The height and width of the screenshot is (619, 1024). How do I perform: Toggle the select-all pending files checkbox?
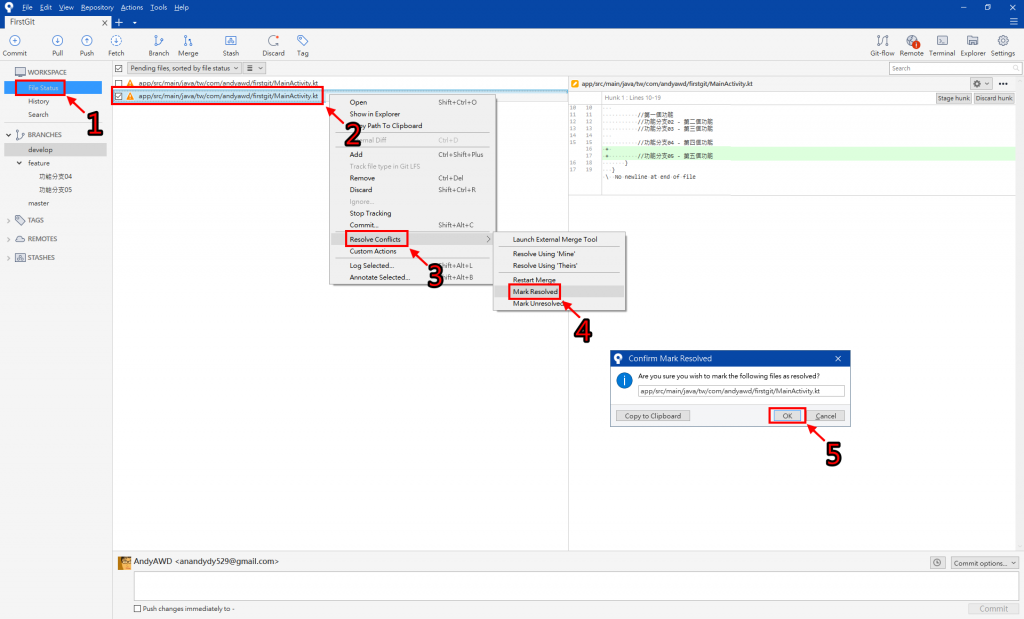click(118, 68)
